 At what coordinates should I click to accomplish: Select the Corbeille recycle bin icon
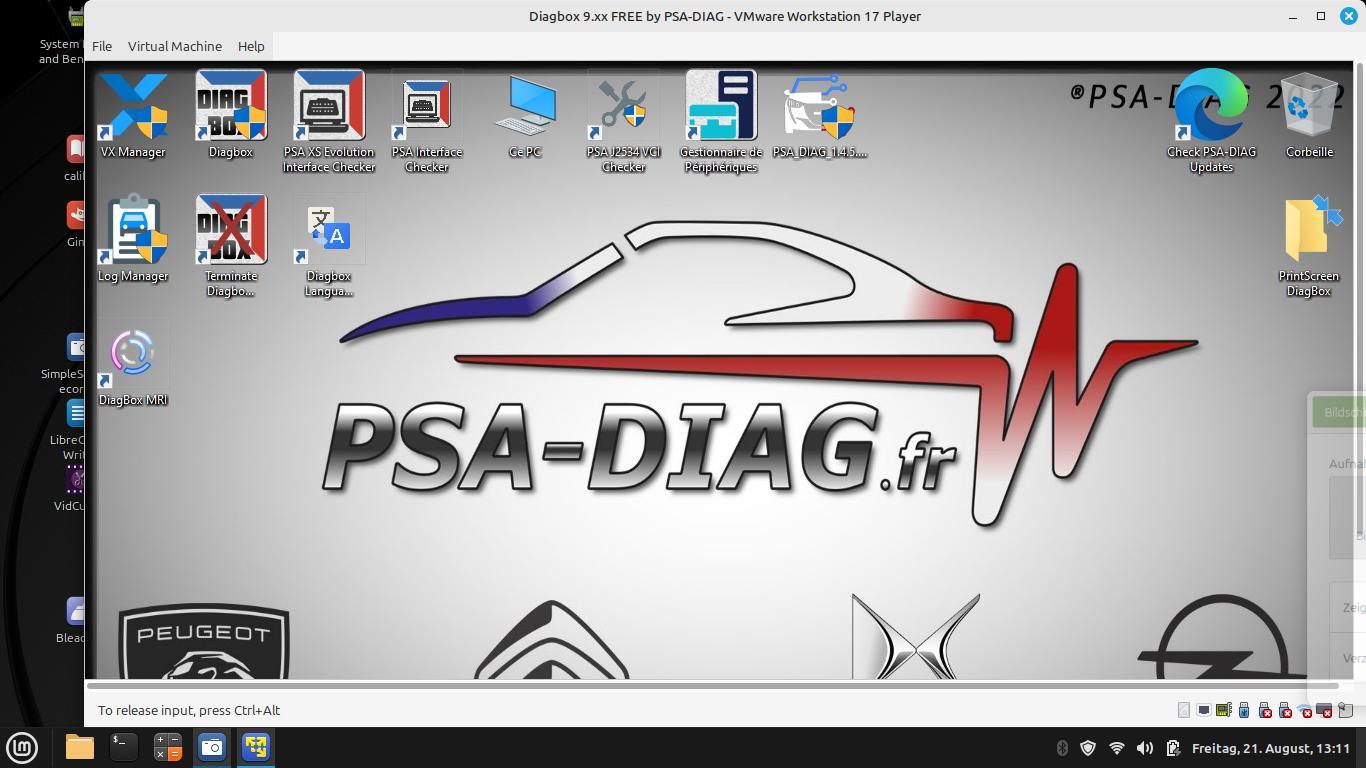click(1309, 115)
